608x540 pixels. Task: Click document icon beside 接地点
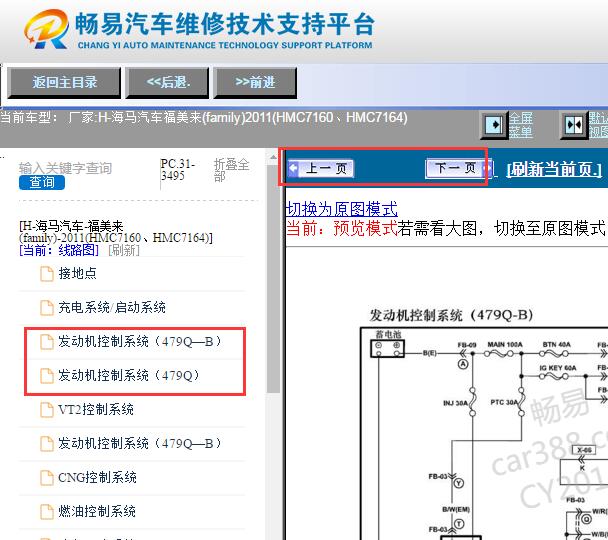coord(47,274)
